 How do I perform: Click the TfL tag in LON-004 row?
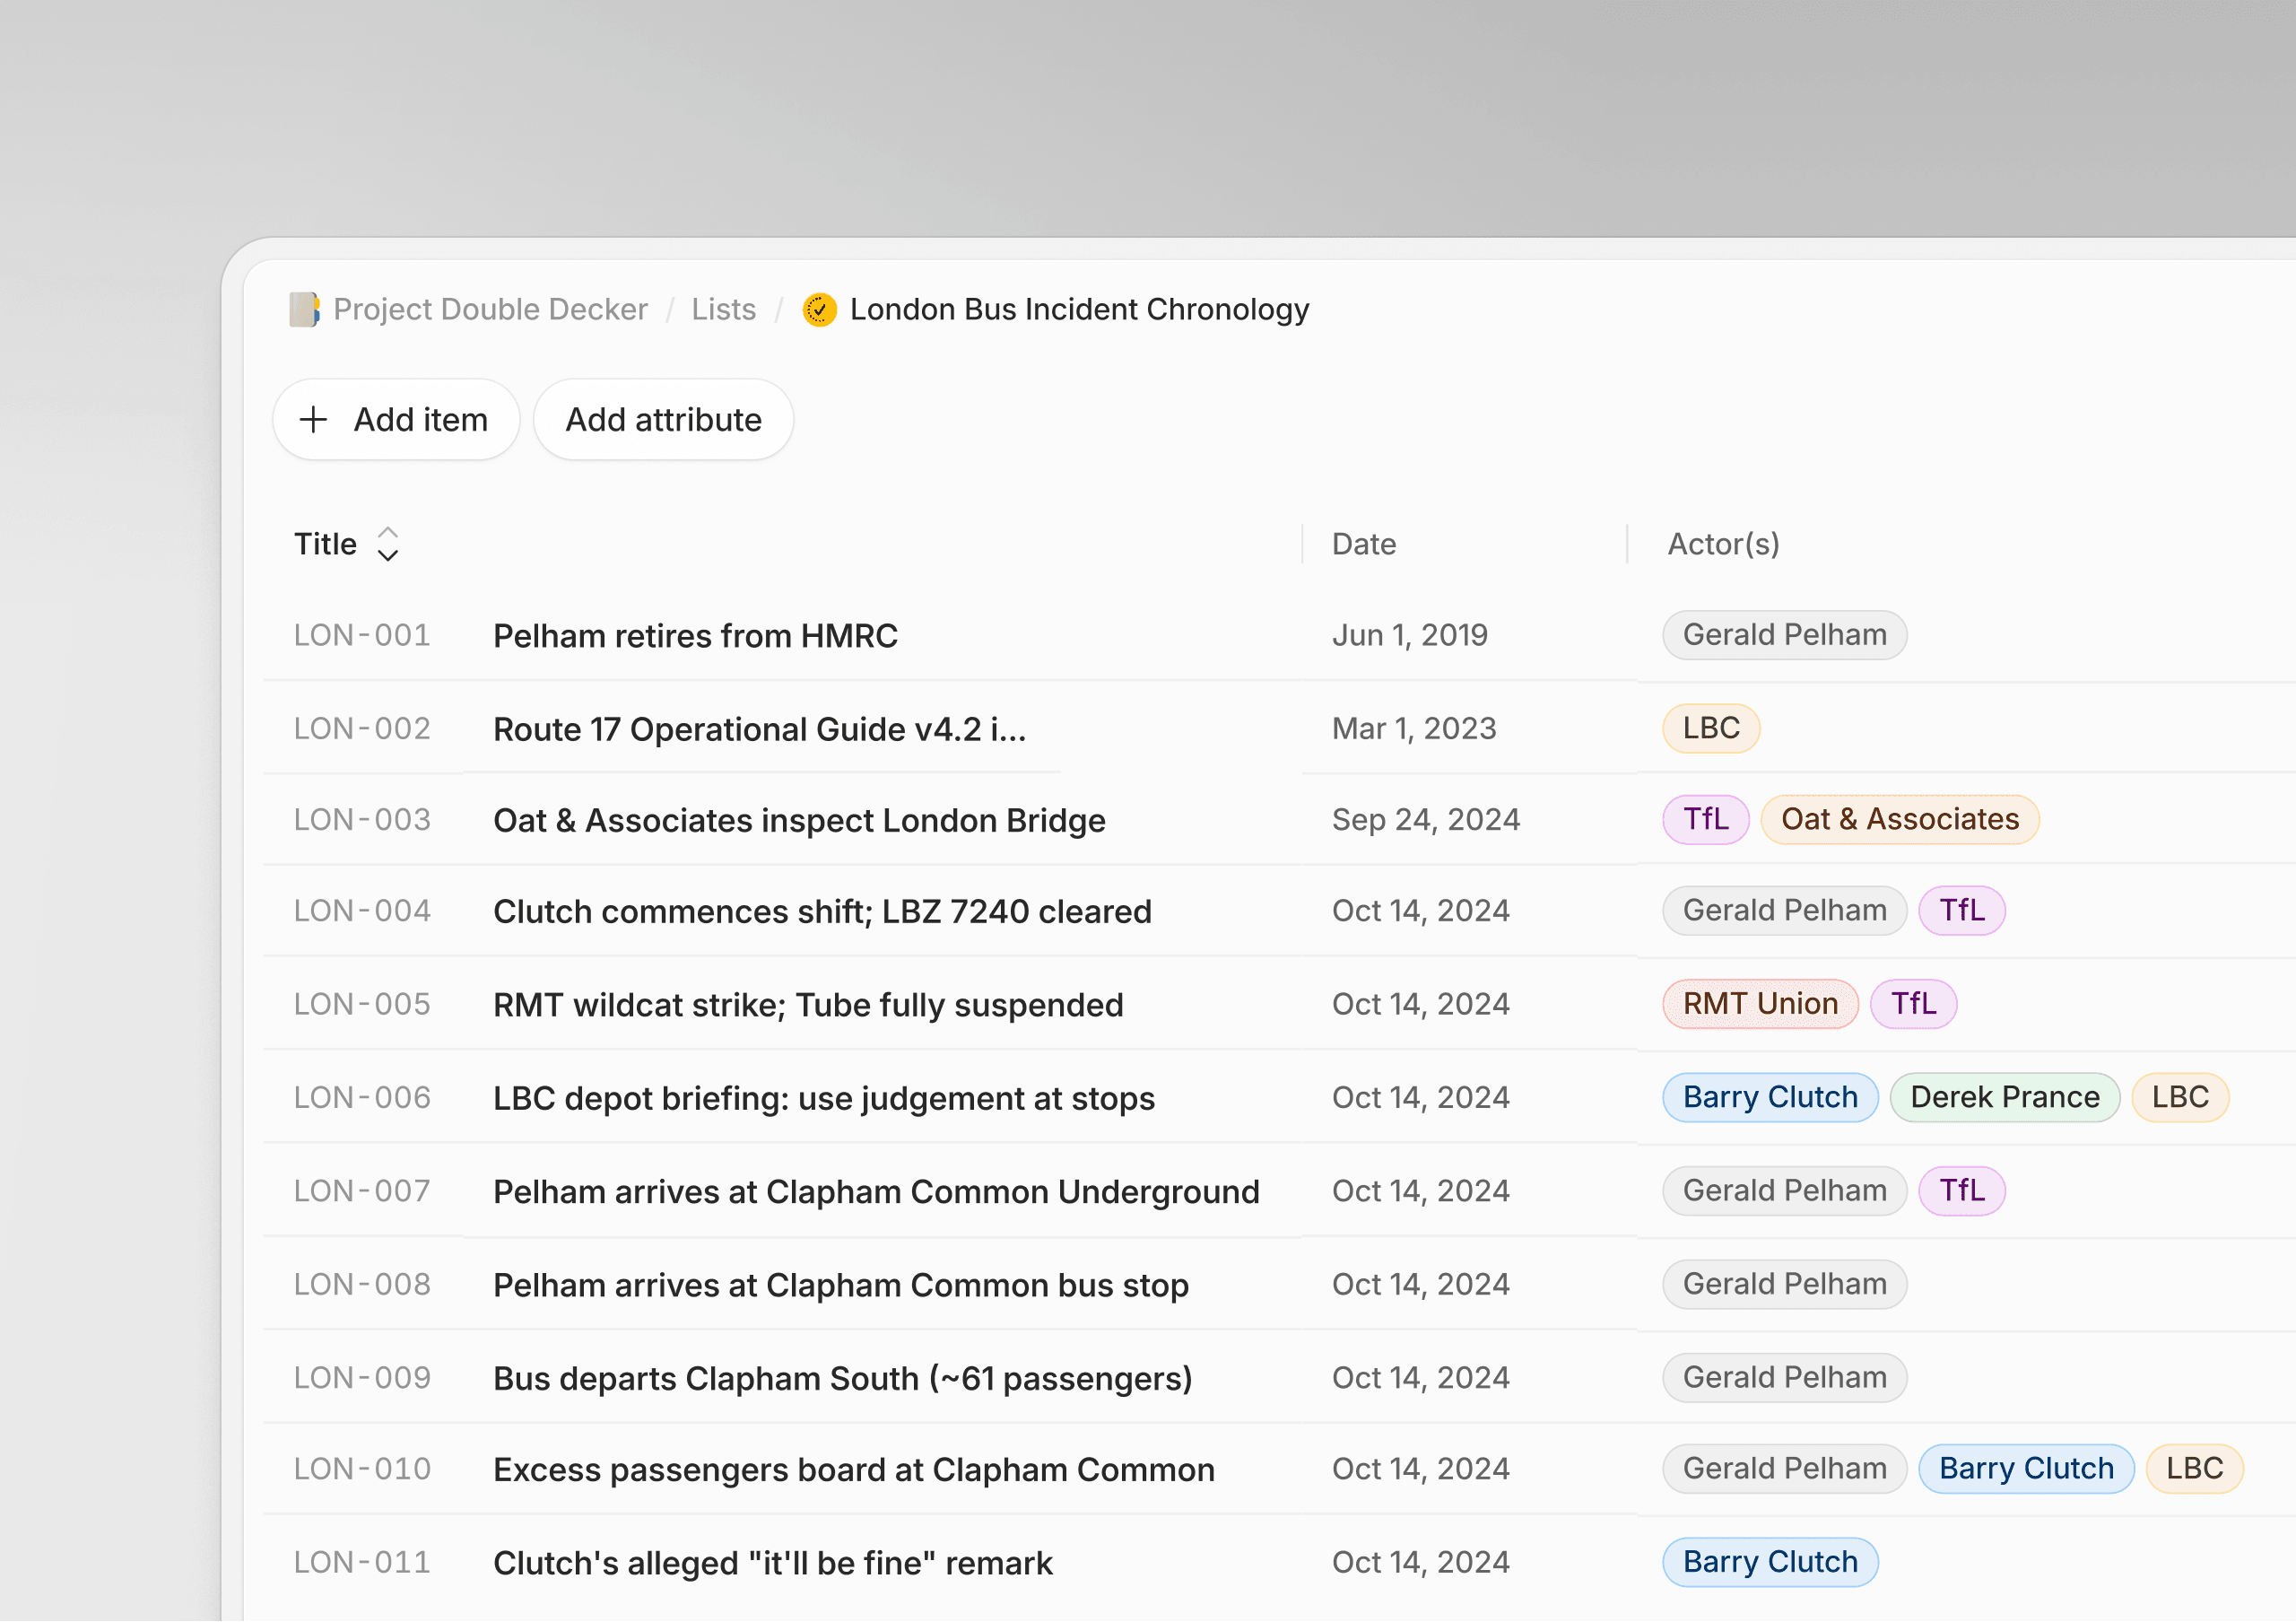[1962, 911]
